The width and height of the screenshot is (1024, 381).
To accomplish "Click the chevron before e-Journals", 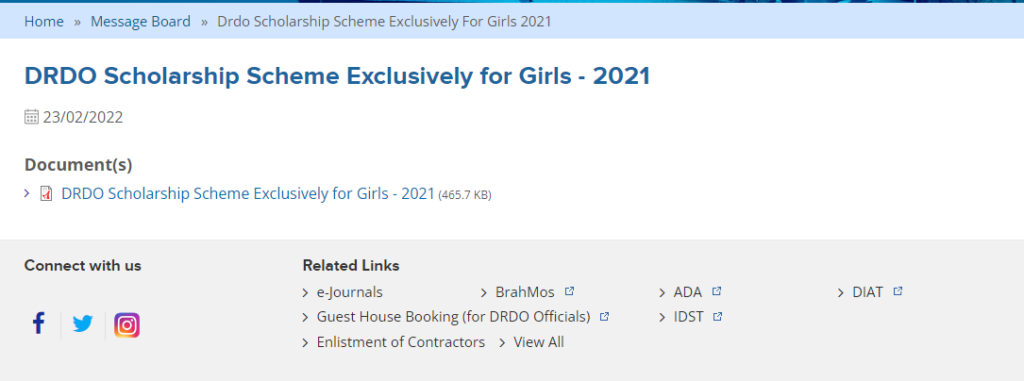I will click(x=306, y=293).
